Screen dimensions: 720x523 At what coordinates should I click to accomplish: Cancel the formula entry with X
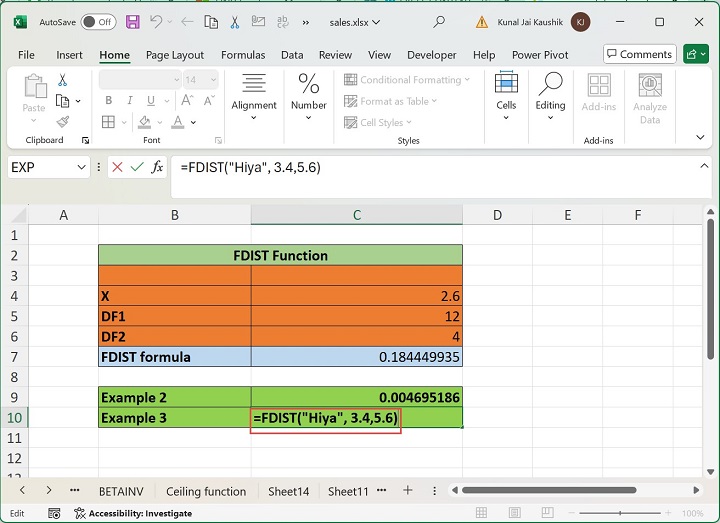pos(117,168)
